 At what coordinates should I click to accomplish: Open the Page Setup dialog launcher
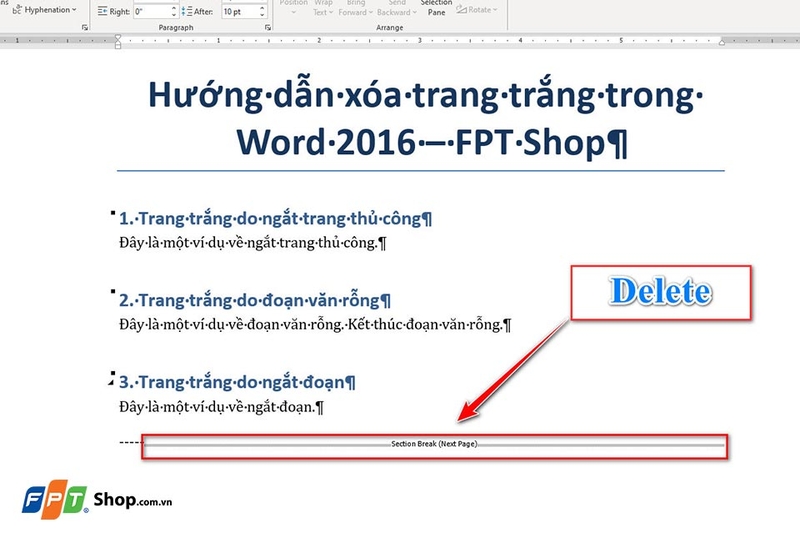pyautogui.click(x=85, y=28)
